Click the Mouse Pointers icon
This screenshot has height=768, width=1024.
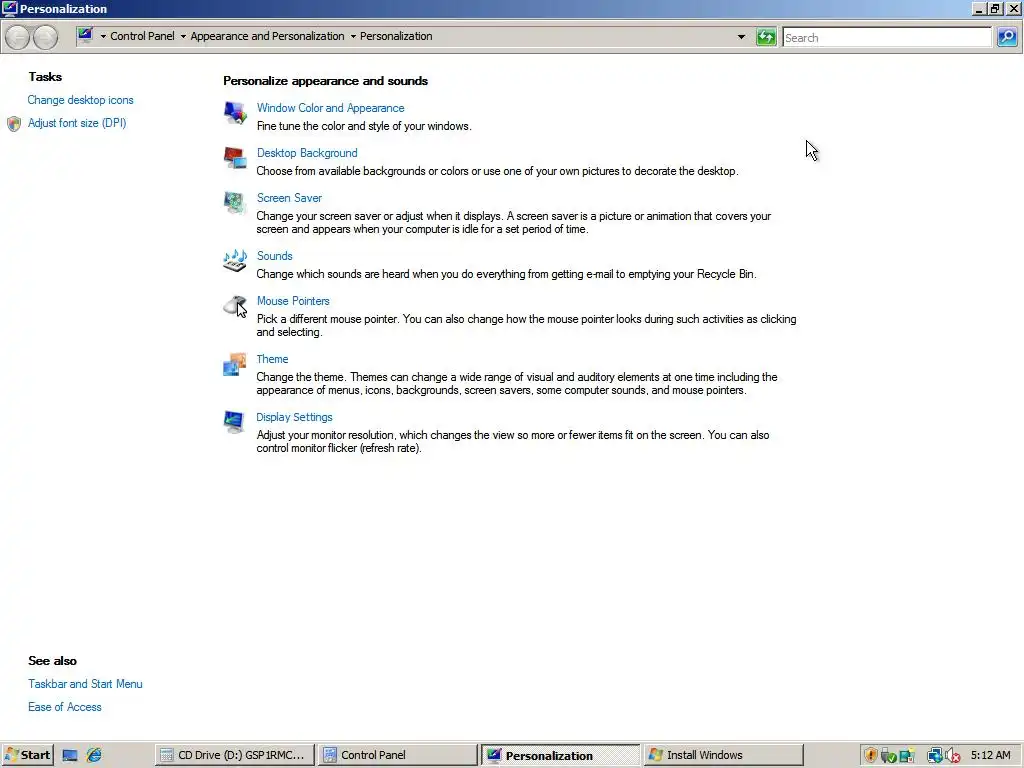235,306
